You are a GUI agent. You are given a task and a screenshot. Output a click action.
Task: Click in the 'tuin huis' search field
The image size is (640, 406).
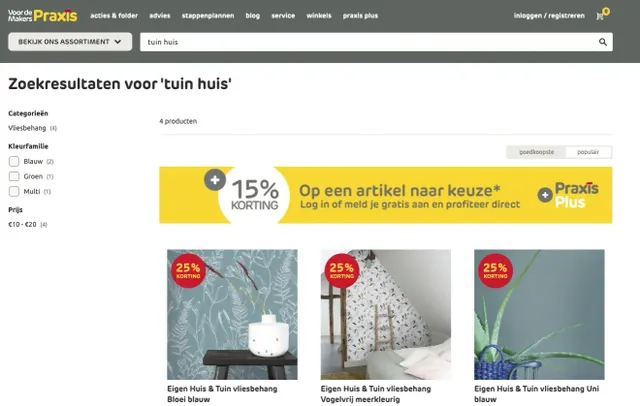[367, 42]
